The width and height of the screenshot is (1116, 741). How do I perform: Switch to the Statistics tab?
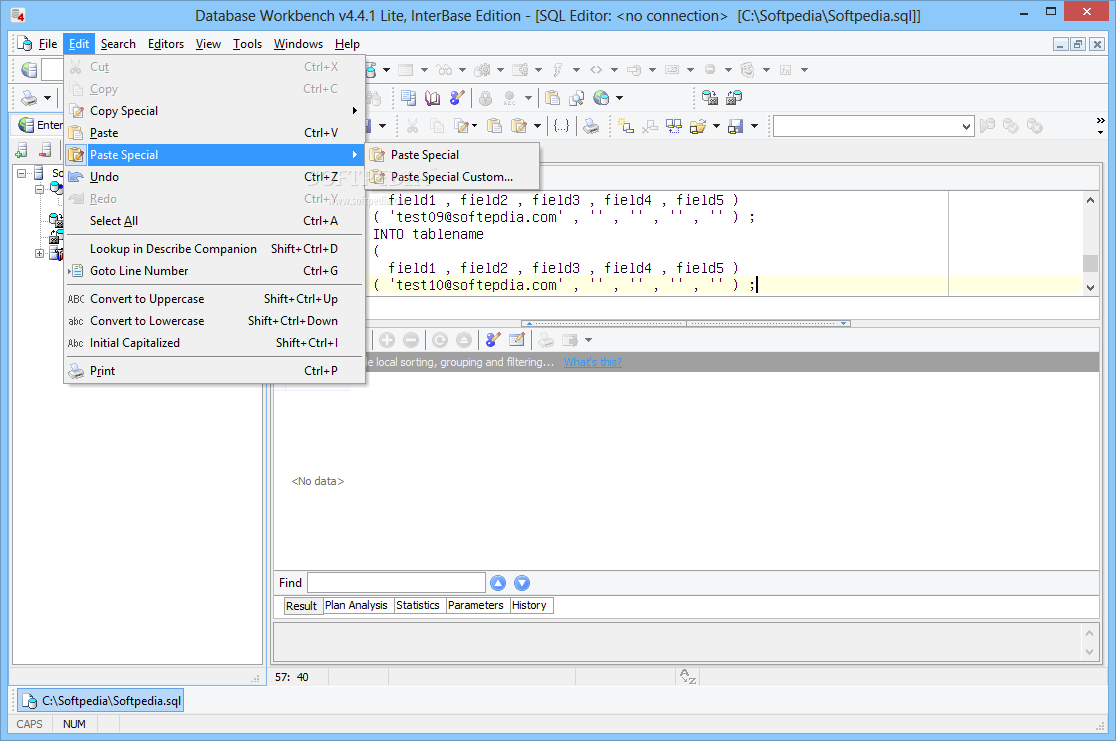click(418, 605)
